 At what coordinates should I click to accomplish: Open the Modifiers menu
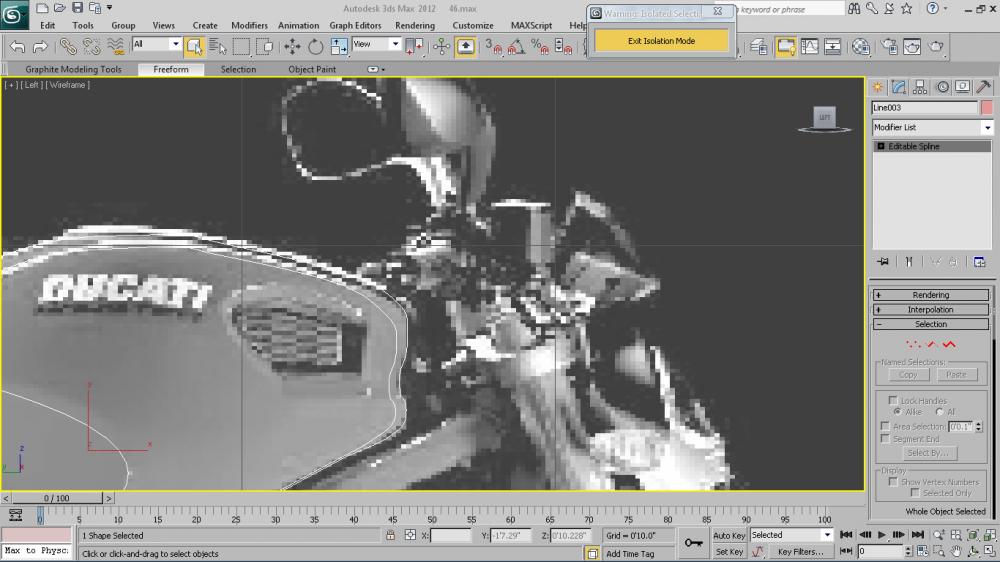[249, 25]
